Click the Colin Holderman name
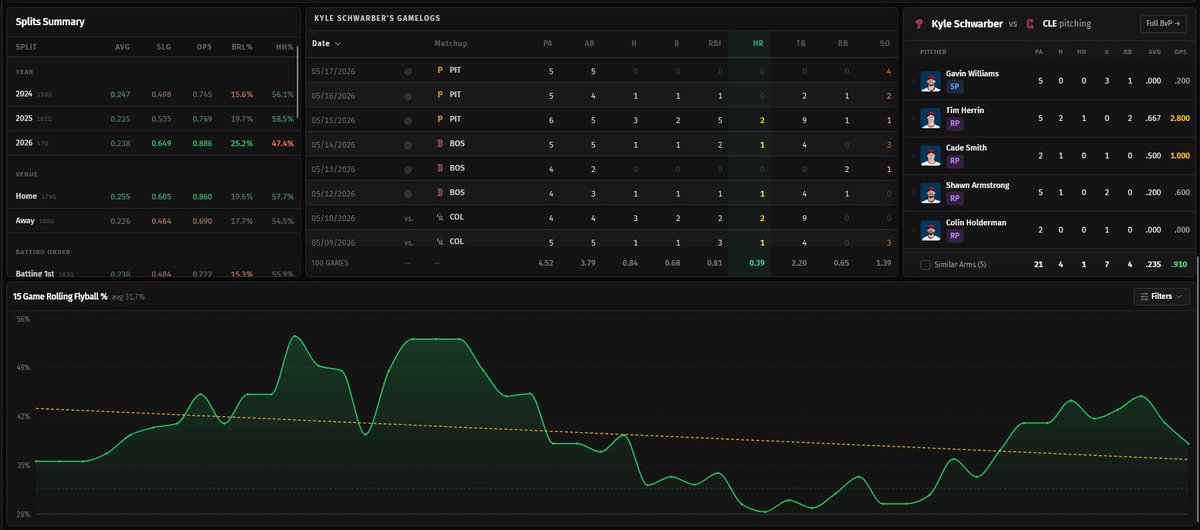 [976, 224]
